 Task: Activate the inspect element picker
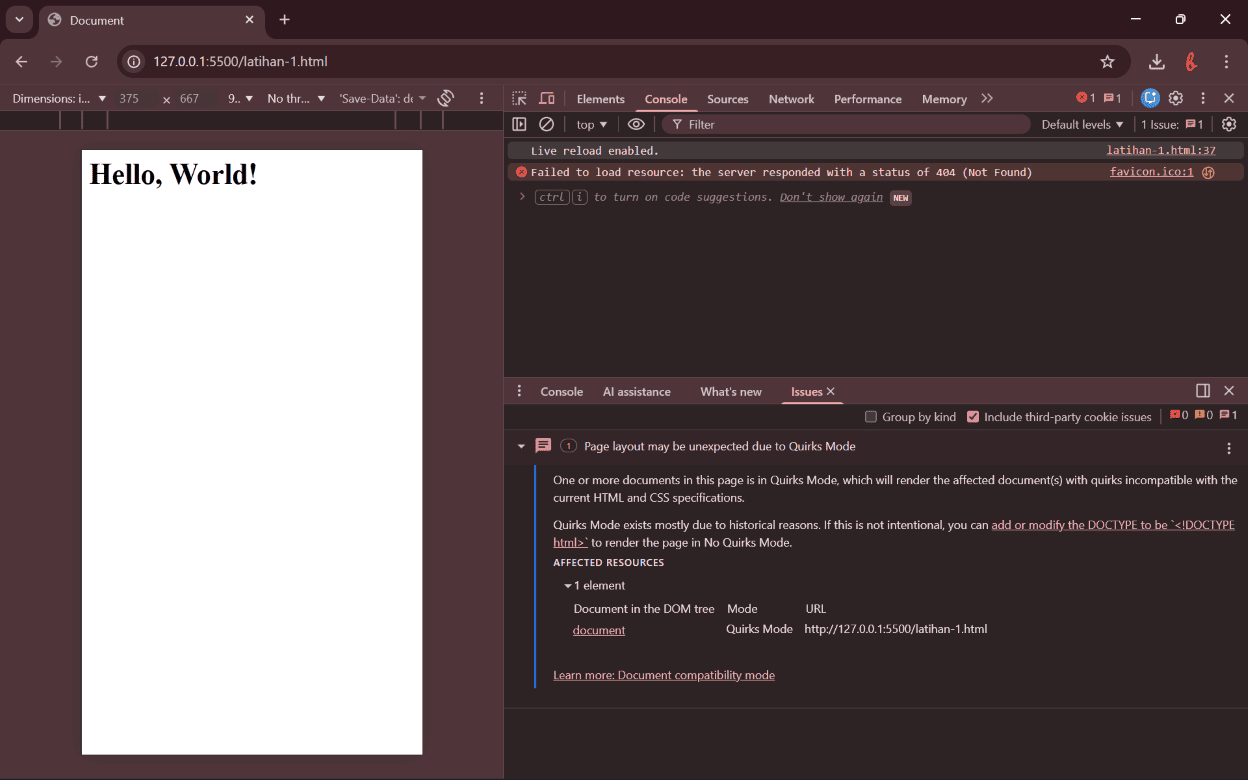(x=519, y=98)
